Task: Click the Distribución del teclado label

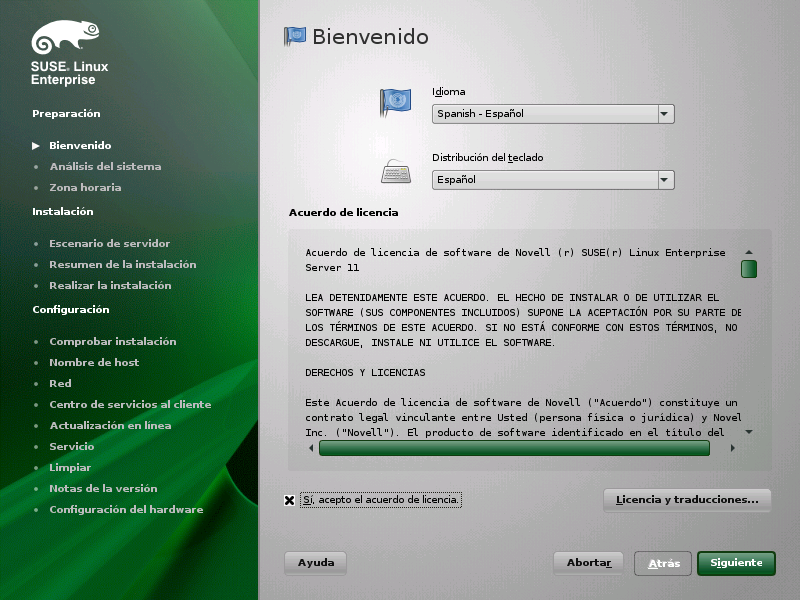Action: point(487,158)
